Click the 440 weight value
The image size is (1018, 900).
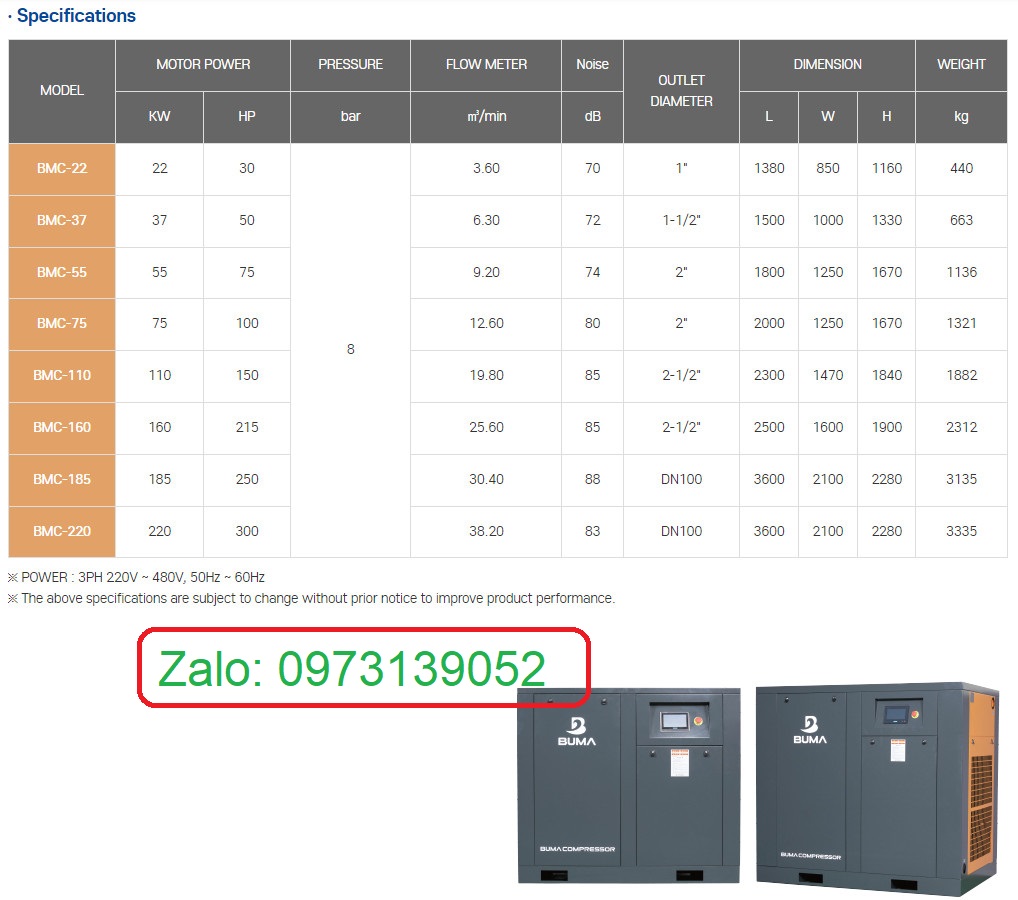coord(961,168)
